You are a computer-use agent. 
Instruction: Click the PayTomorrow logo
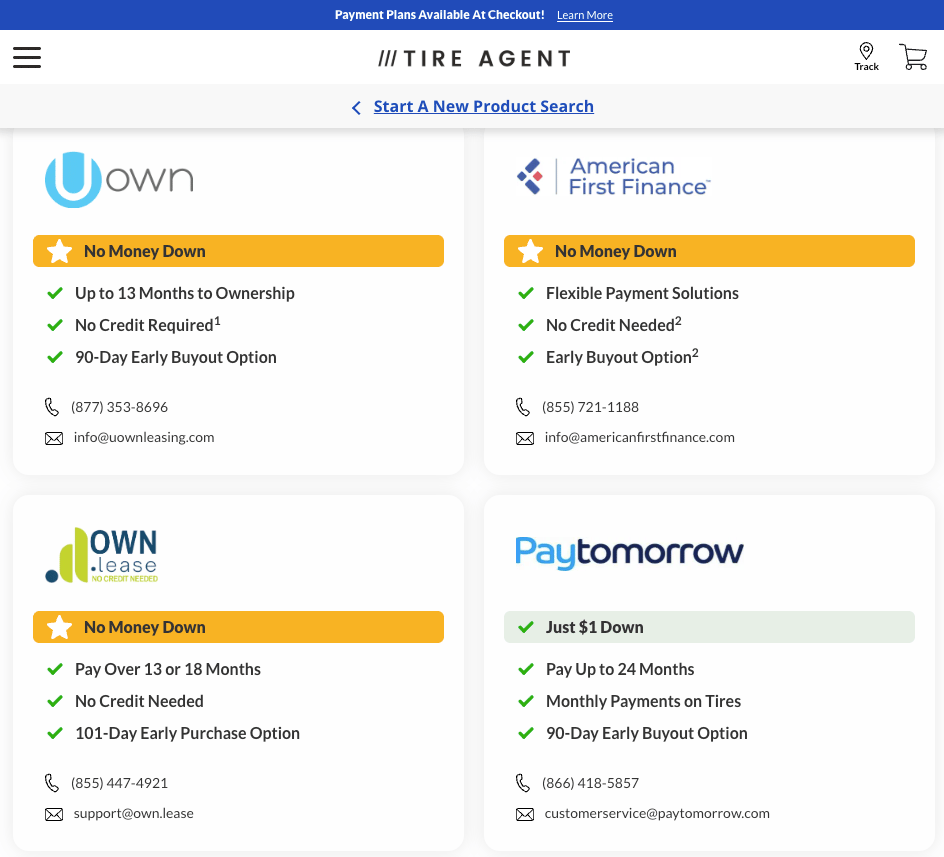coord(629,553)
